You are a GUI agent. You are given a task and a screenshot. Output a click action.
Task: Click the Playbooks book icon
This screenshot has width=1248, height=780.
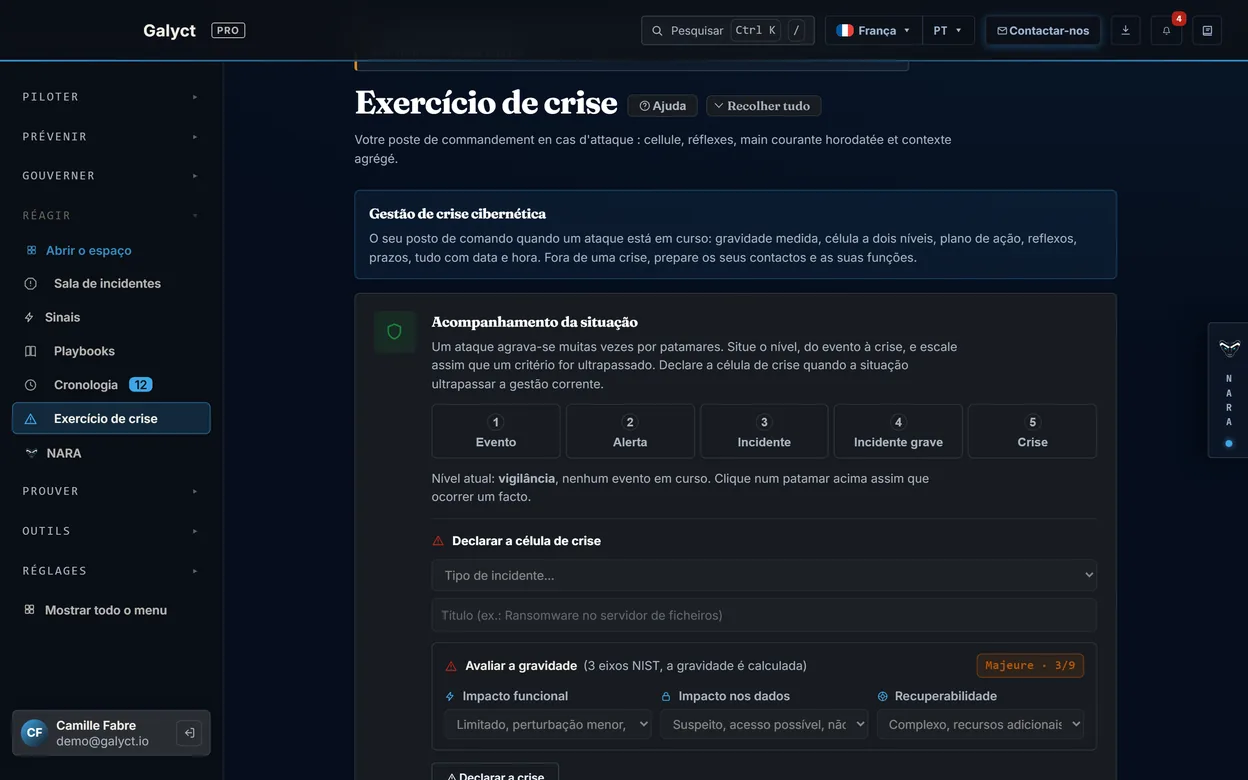point(30,351)
